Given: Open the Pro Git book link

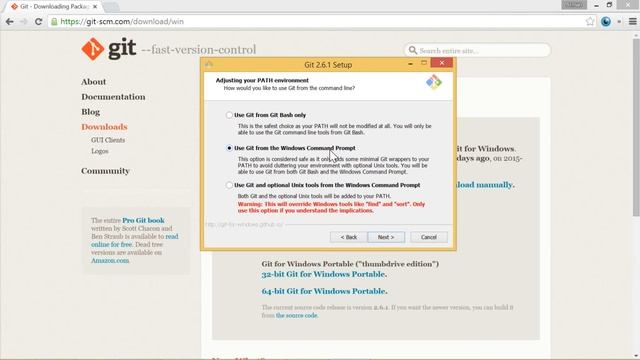Looking at the screenshot, I should (x=143, y=220).
